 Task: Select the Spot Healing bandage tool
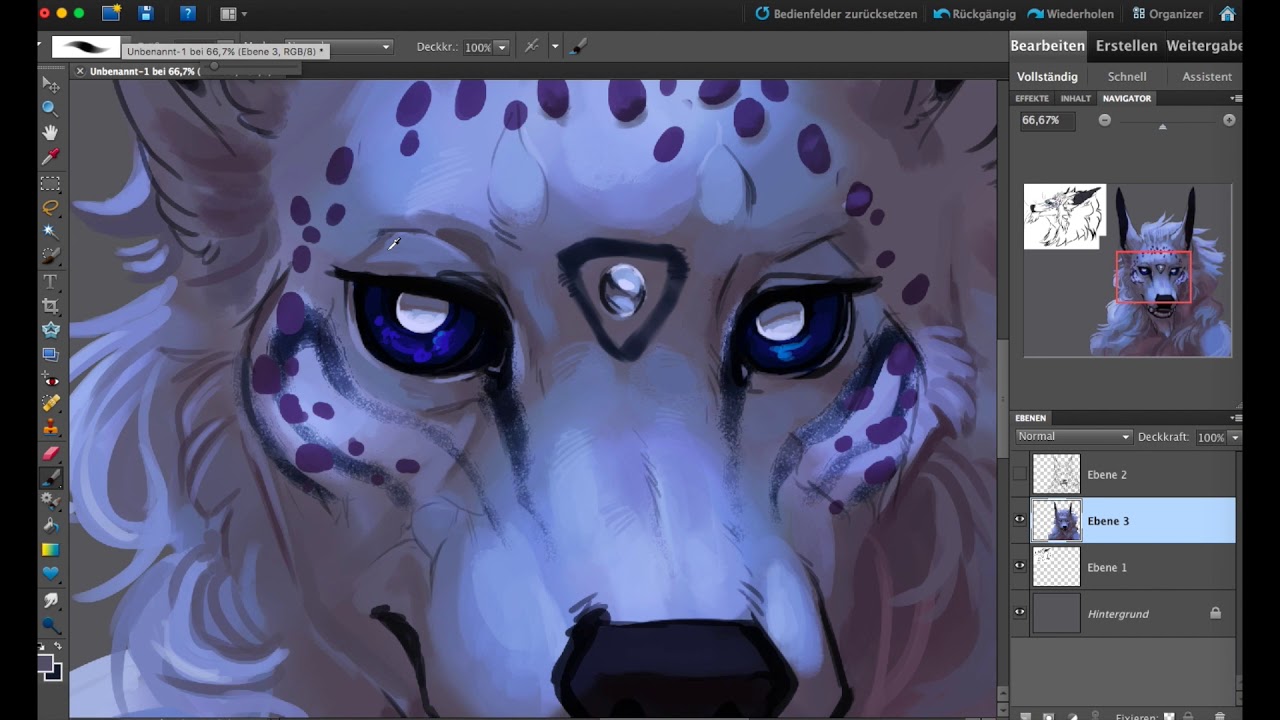pyautogui.click(x=50, y=404)
